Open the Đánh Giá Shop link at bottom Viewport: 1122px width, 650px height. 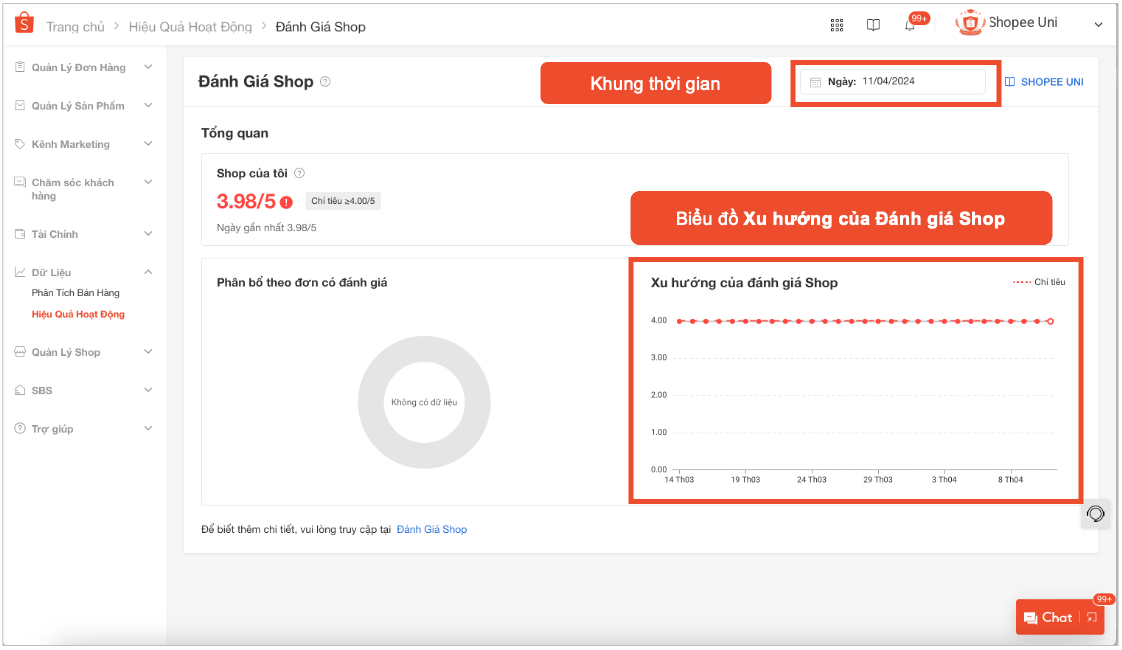pyautogui.click(x=432, y=529)
